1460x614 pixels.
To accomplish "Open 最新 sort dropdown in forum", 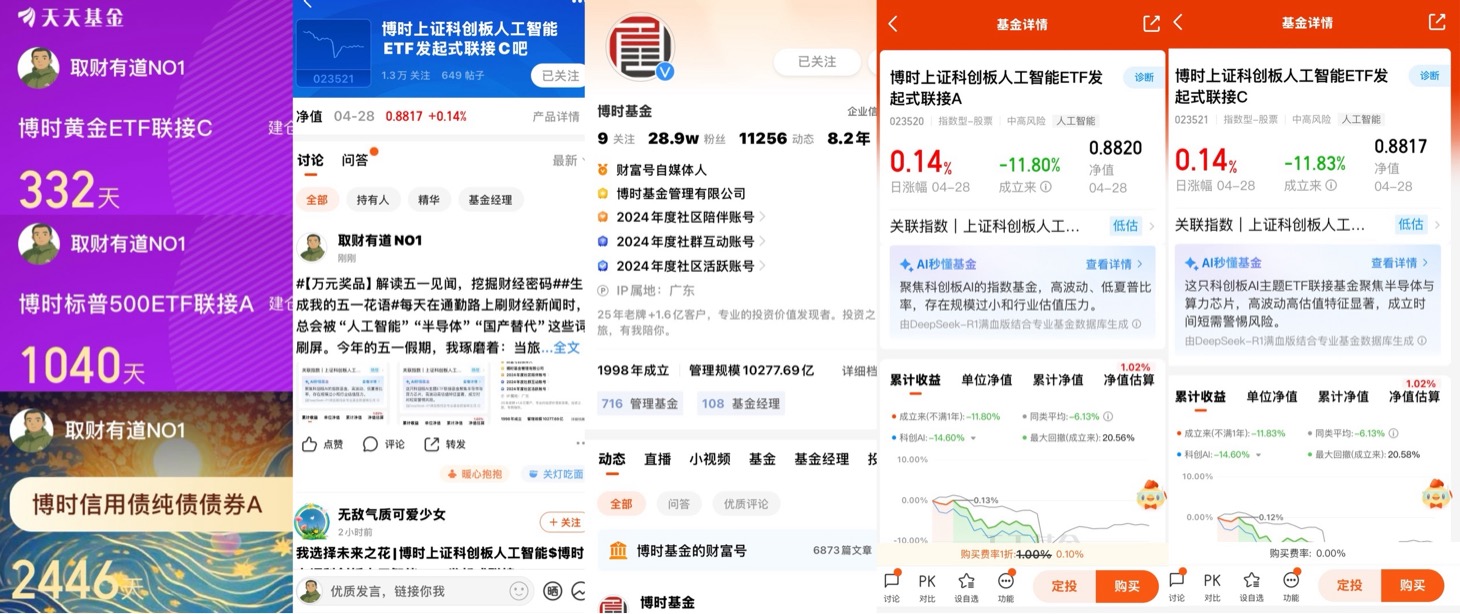I will coord(569,160).
